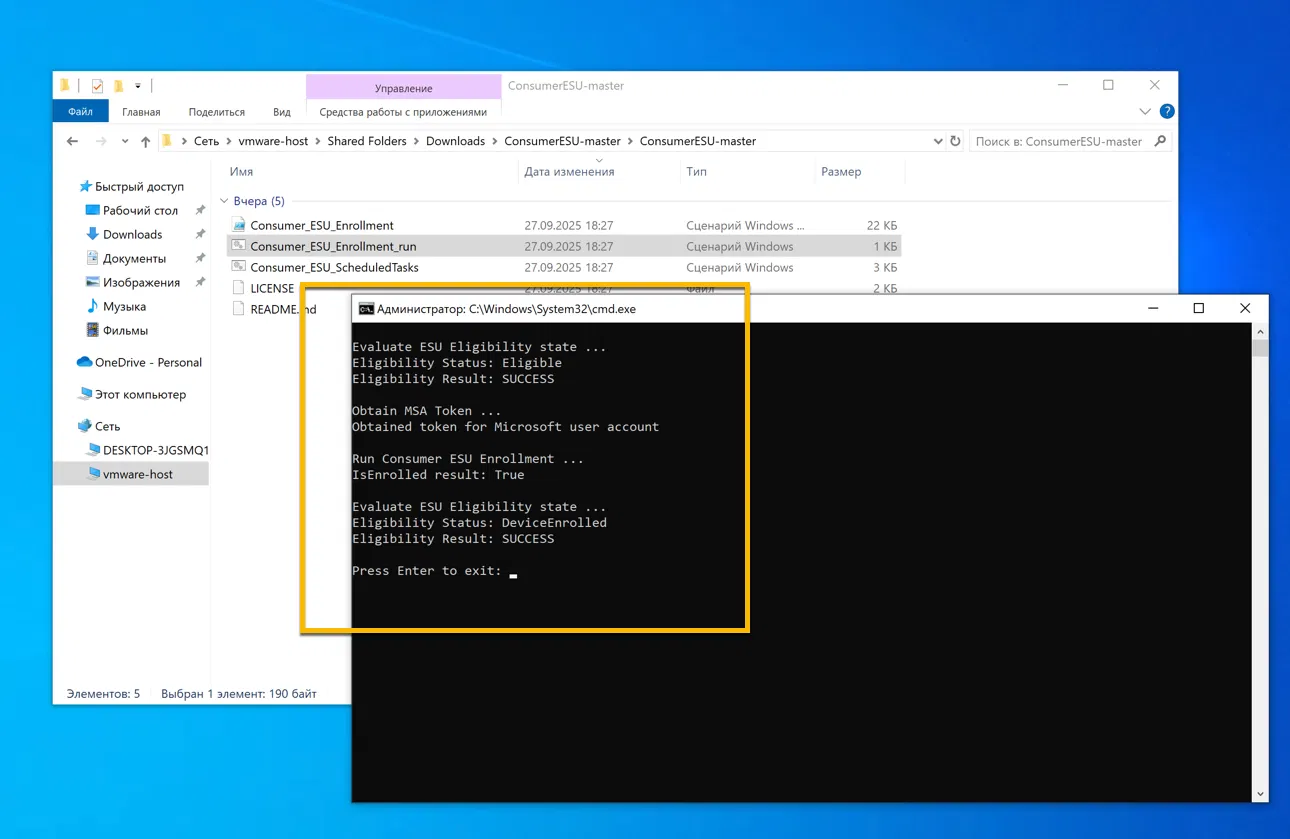Screen dimensions: 1290x839
Task: Click the LICENSE file icon
Action: point(239,288)
